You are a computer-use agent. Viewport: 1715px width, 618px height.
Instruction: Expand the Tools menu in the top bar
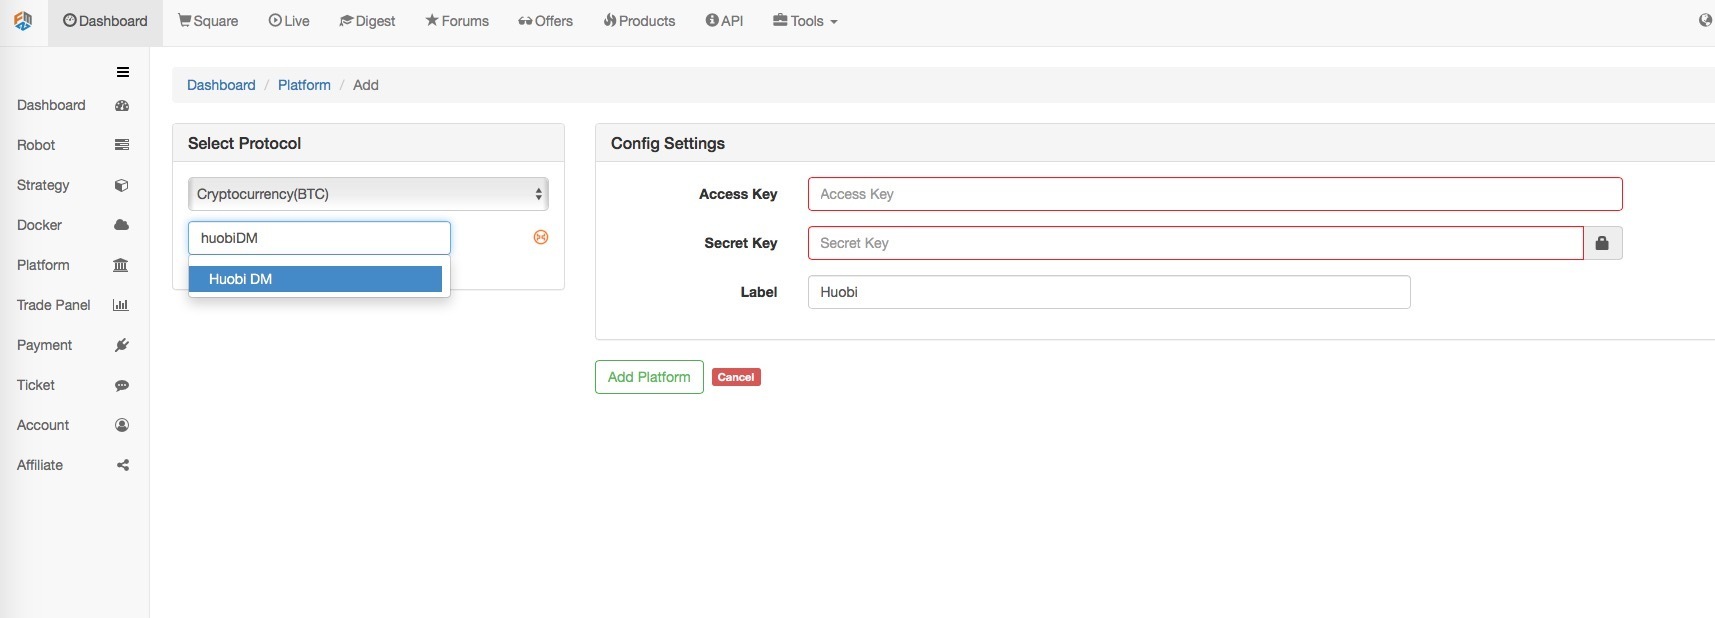(x=805, y=21)
